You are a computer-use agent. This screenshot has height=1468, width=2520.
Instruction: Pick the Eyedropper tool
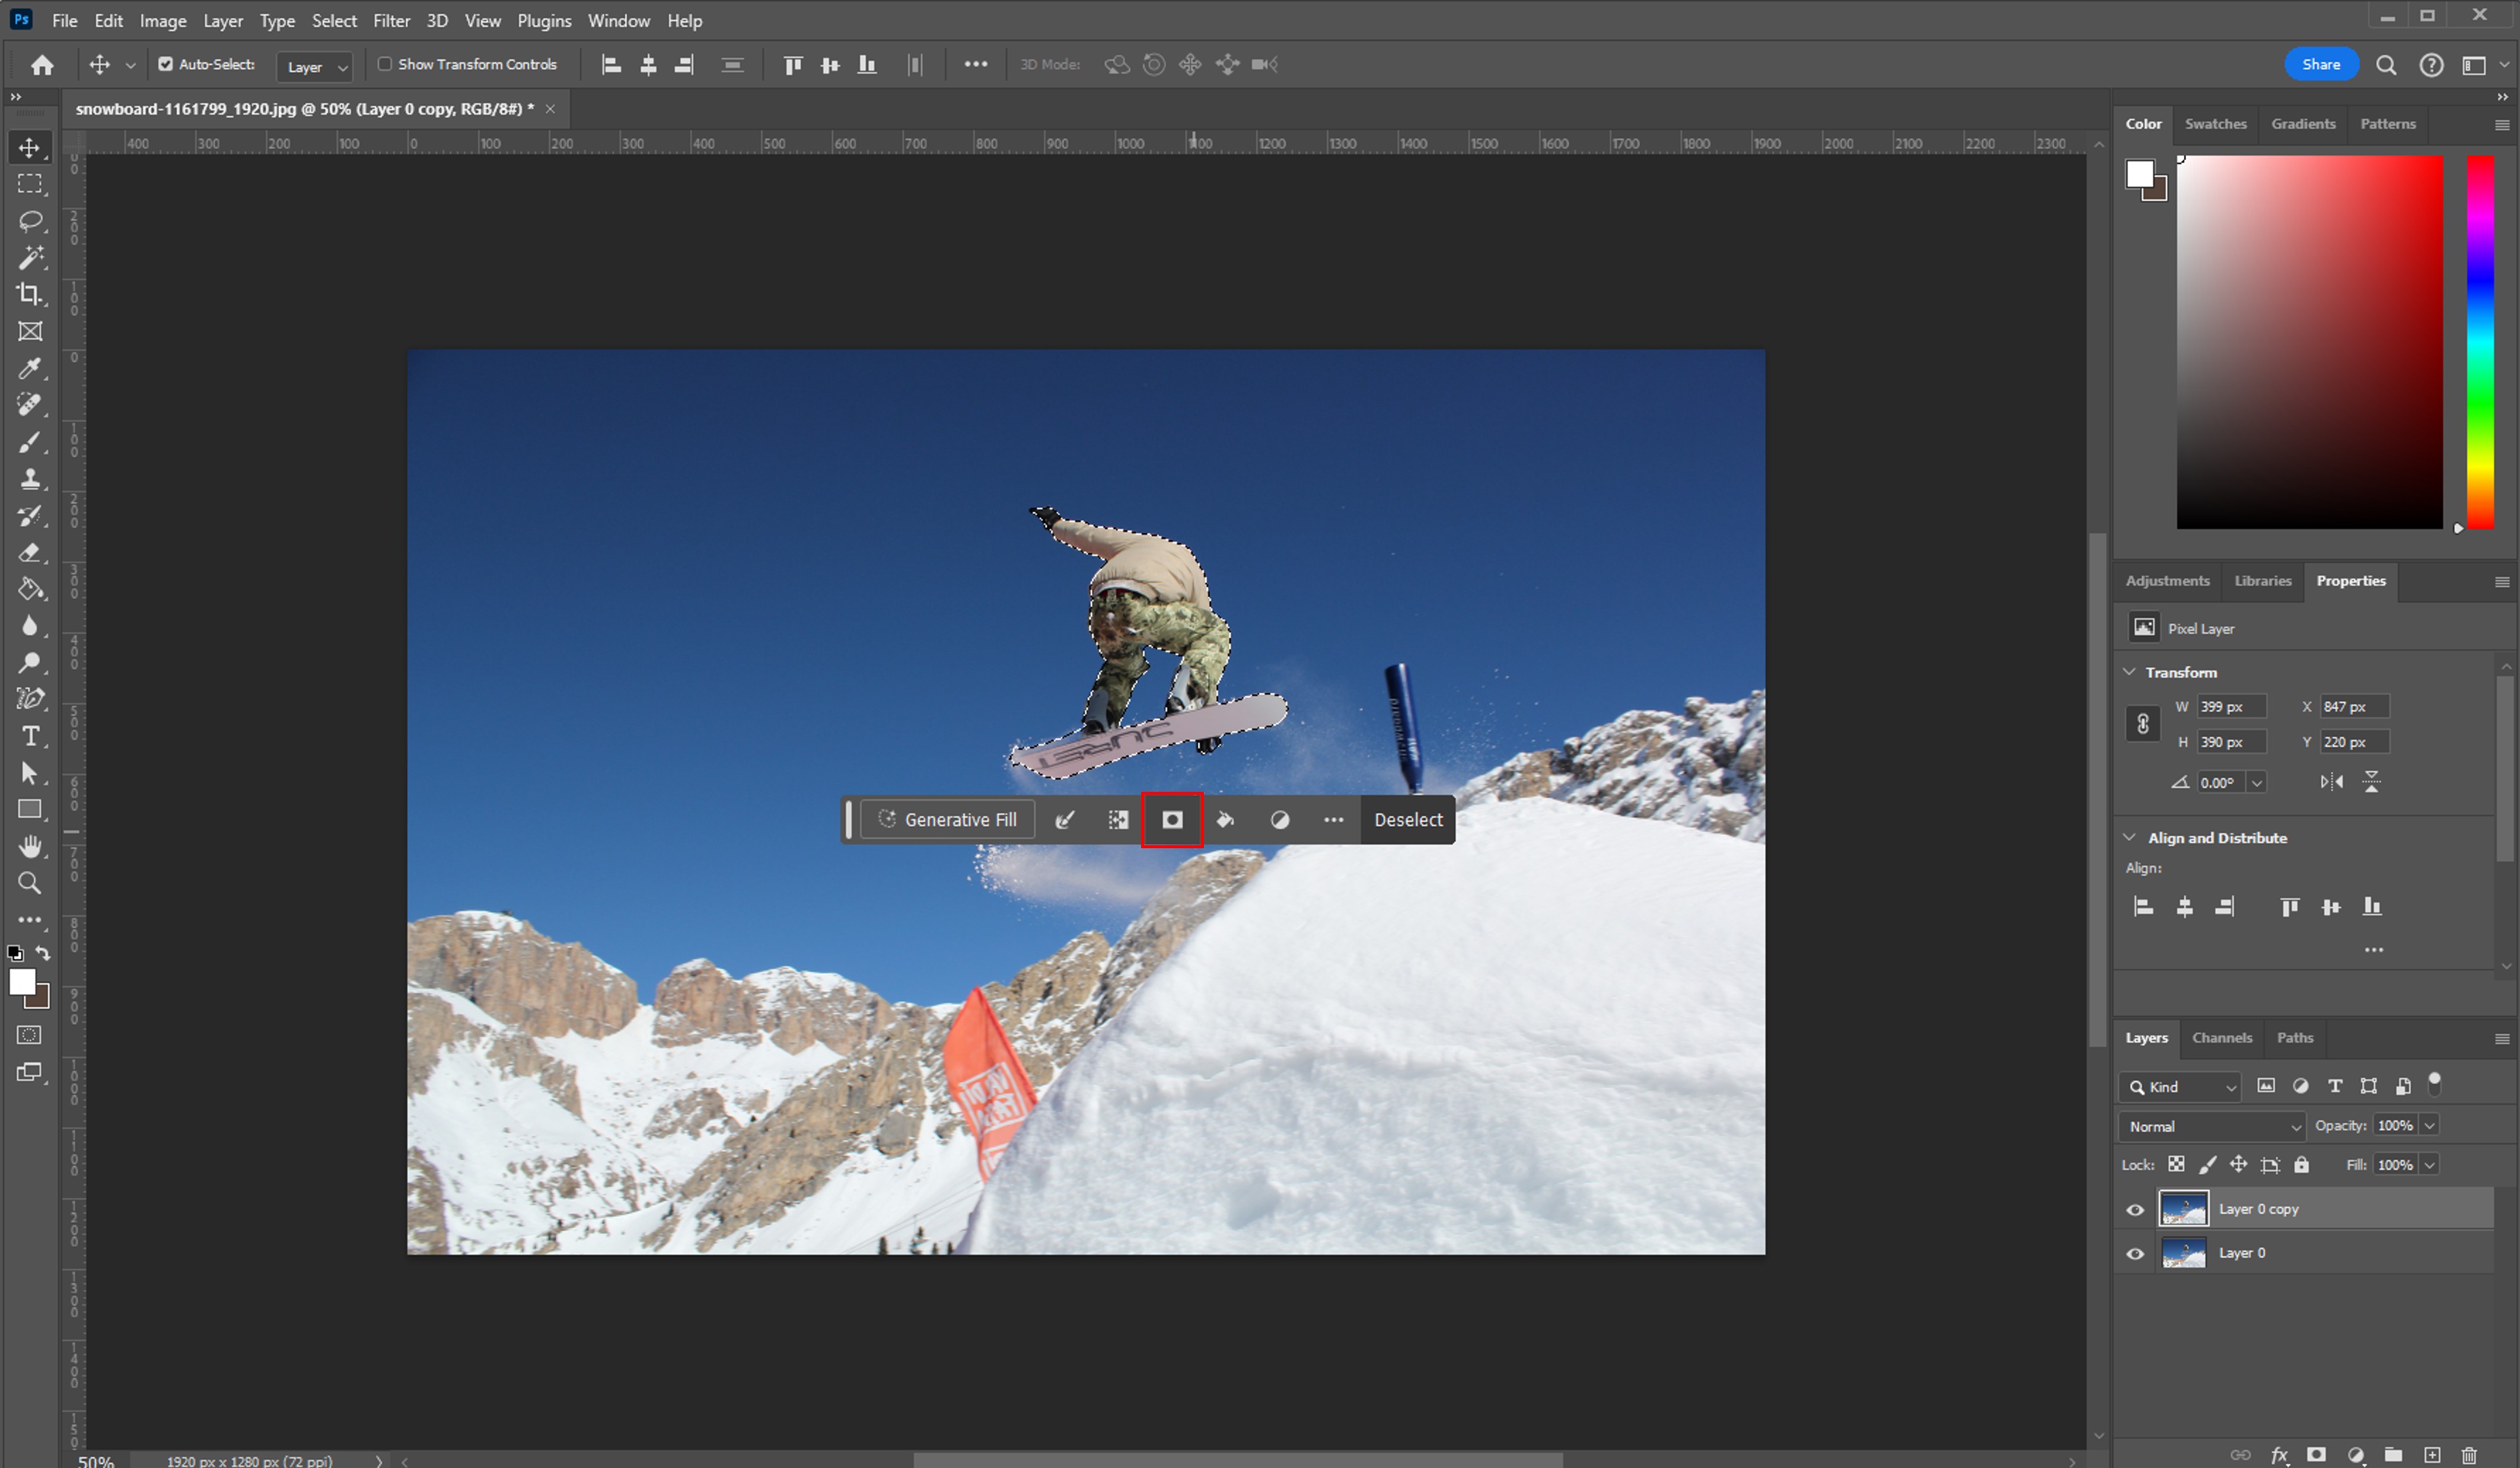coord(30,368)
